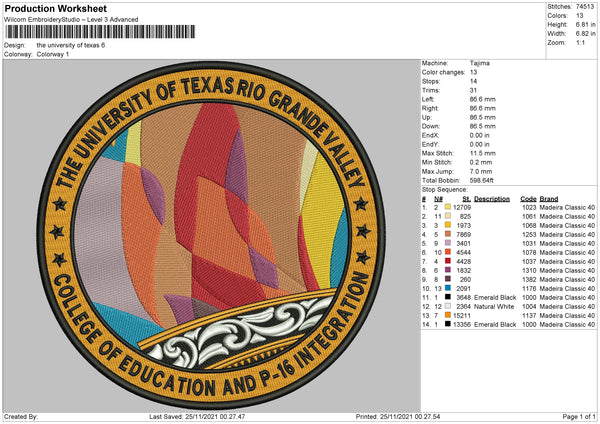
Task: Pick the lilac swatch beside 3401
Action: coord(448,243)
